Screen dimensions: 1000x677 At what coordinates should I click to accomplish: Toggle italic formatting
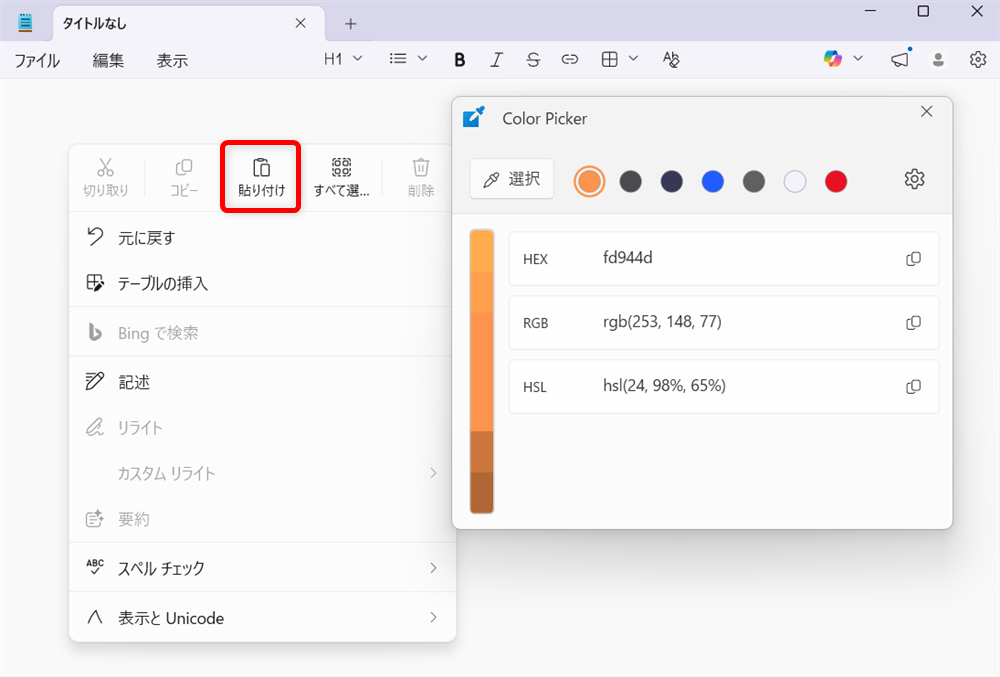496,59
